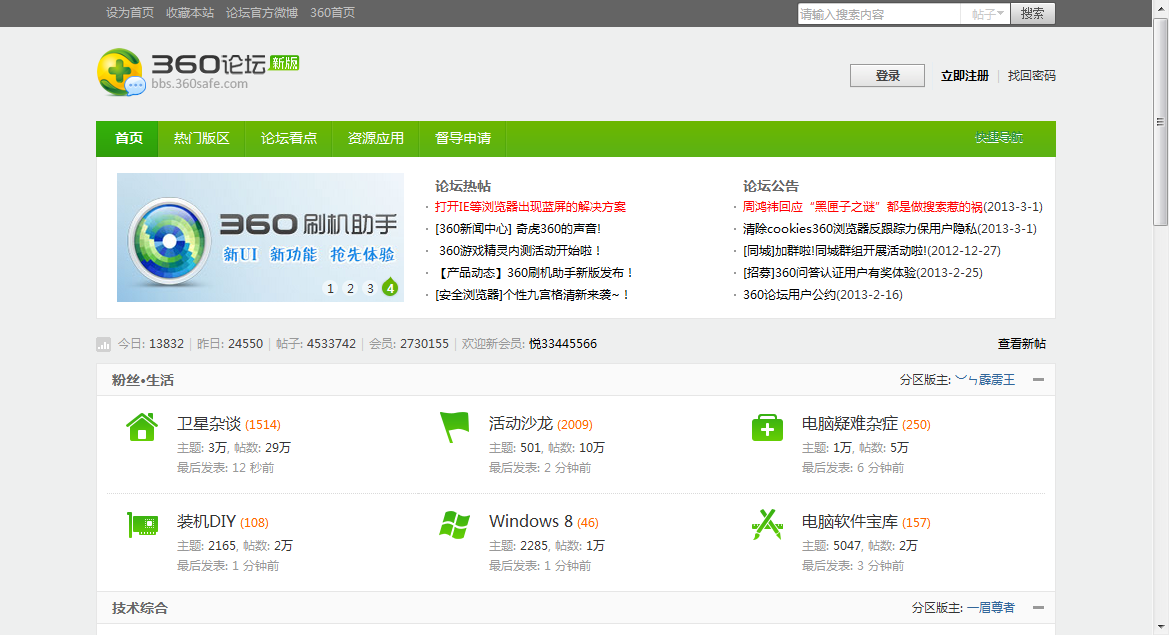This screenshot has width=1169, height=635.
Task: Click the scrollbar down arrow
Action: click(1161, 628)
